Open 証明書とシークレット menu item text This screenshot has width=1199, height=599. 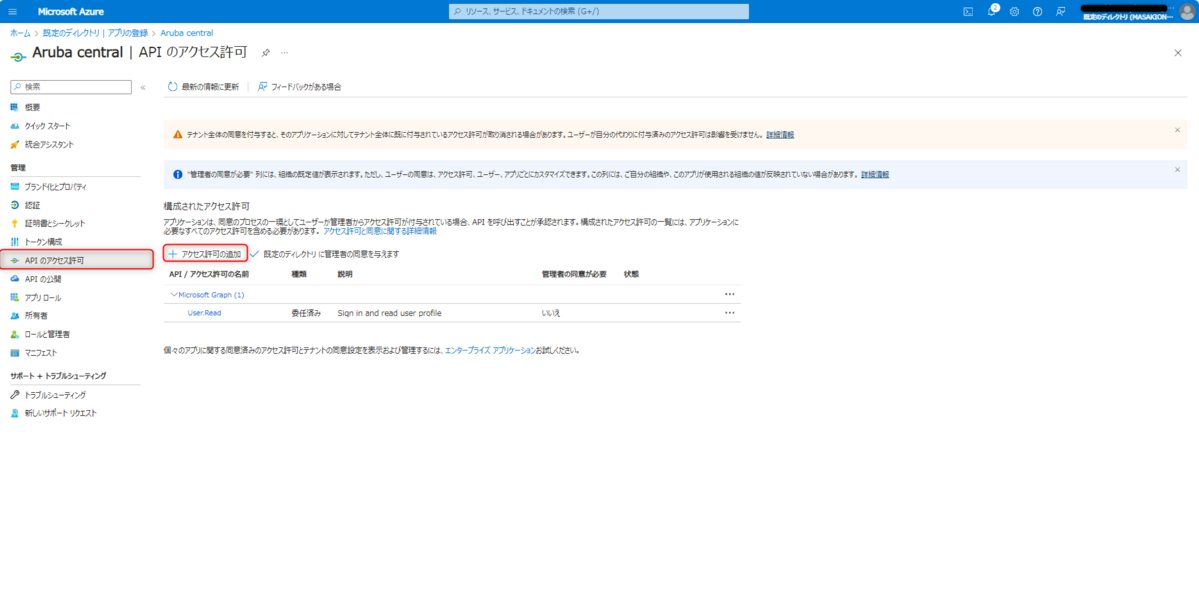coord(55,223)
